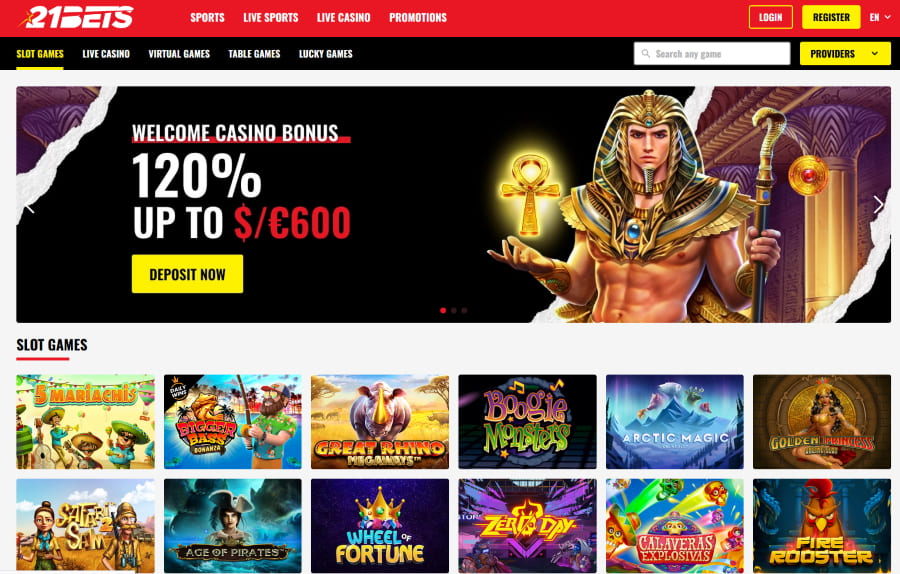Switch to the Table Games tab
Viewport: 900px width, 574px height.
coord(254,54)
